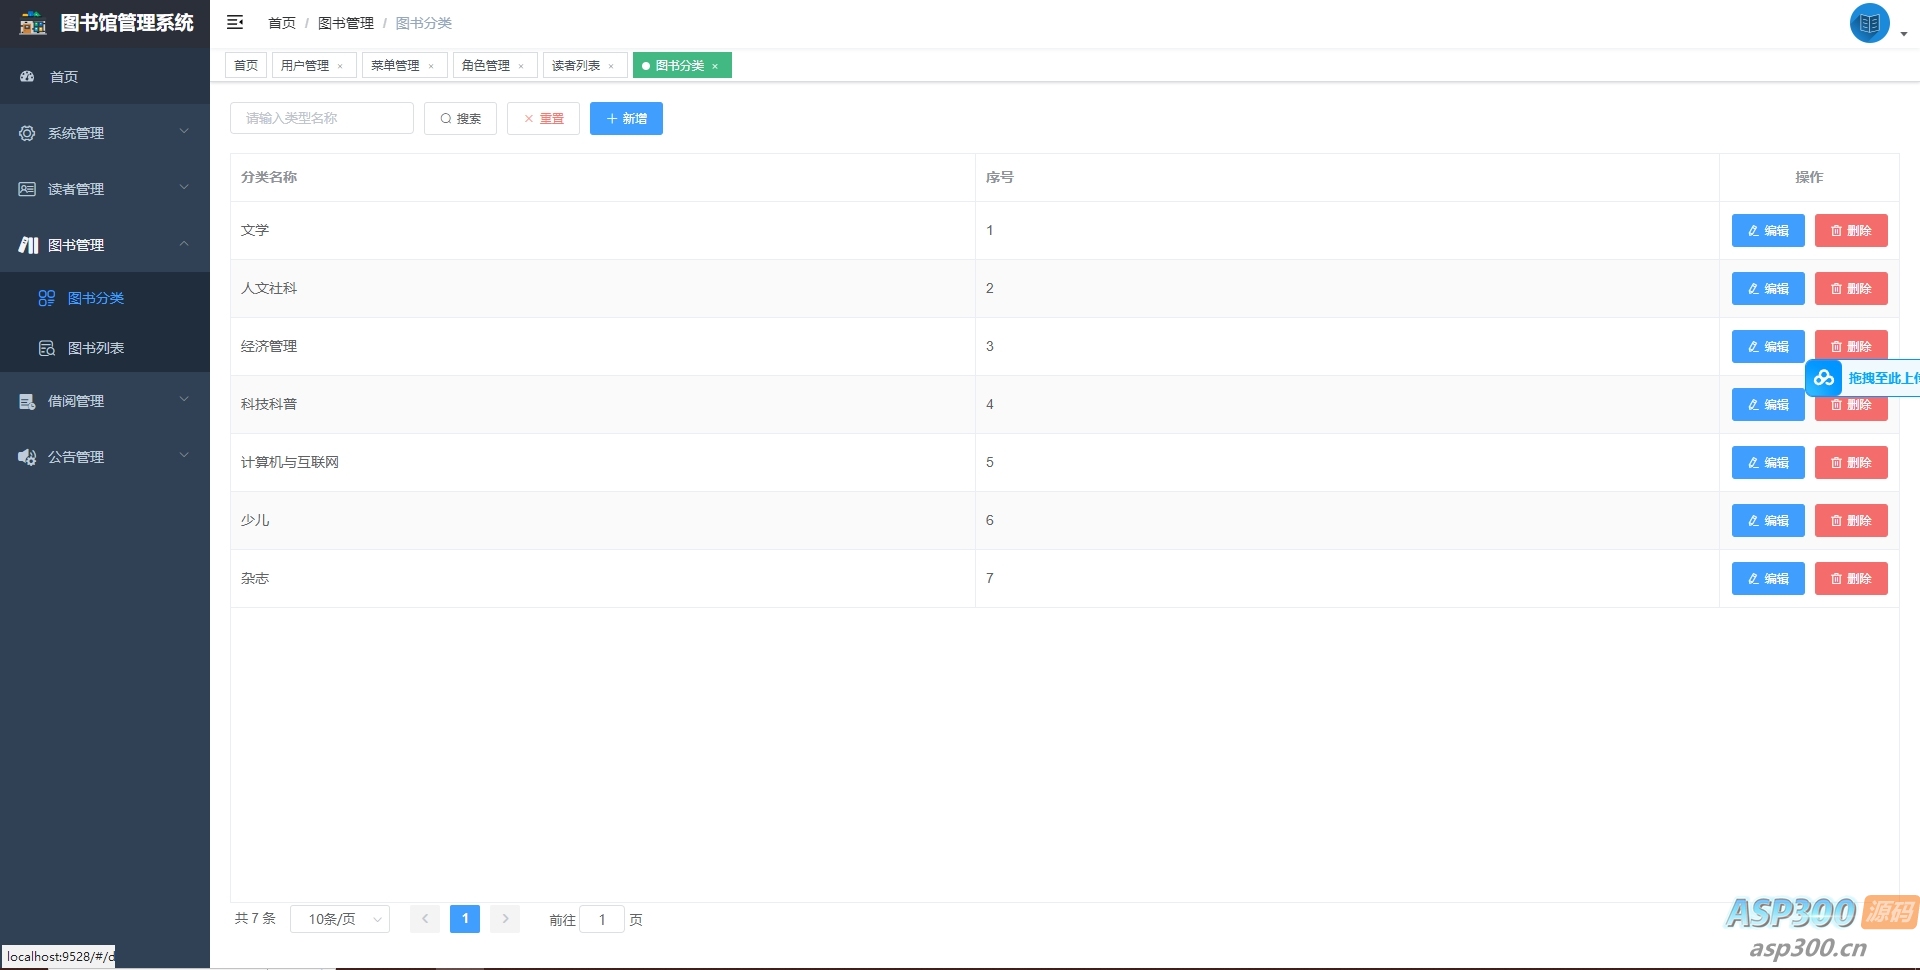1920x970 pixels.
Task: Collapse the 图书管理 sidebar menu
Action: (104, 245)
